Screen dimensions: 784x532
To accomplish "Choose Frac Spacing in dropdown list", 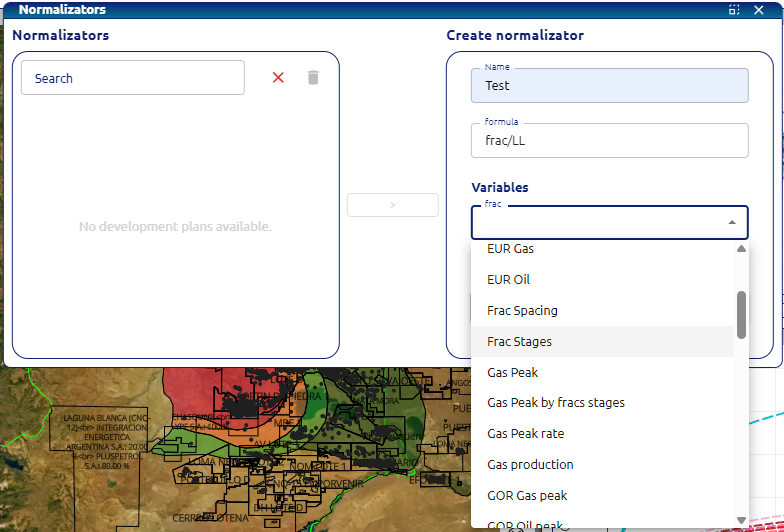I will [x=522, y=311].
